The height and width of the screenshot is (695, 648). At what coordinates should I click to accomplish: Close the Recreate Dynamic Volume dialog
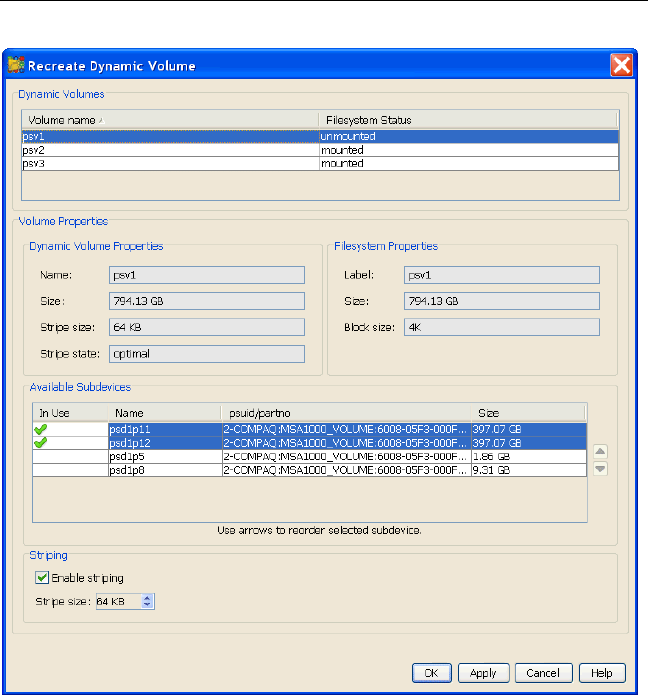[621, 66]
